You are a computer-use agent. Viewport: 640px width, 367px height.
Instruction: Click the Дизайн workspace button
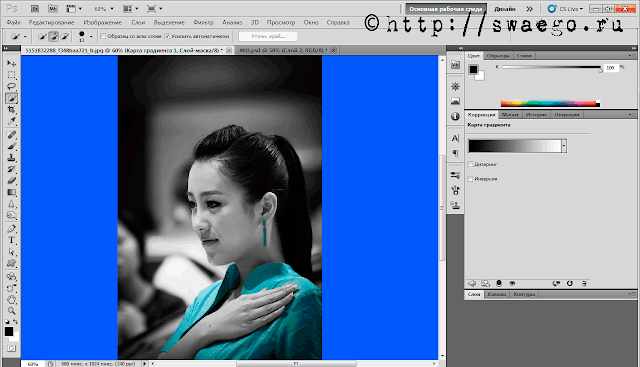click(x=504, y=9)
